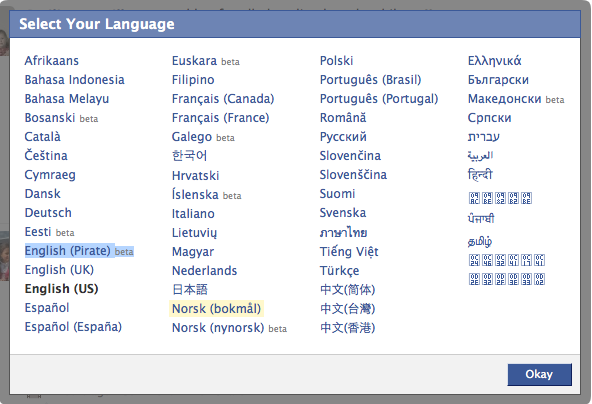The width and height of the screenshot is (592, 404).
Task: Select Български
Action: pyautogui.click(x=498, y=80)
